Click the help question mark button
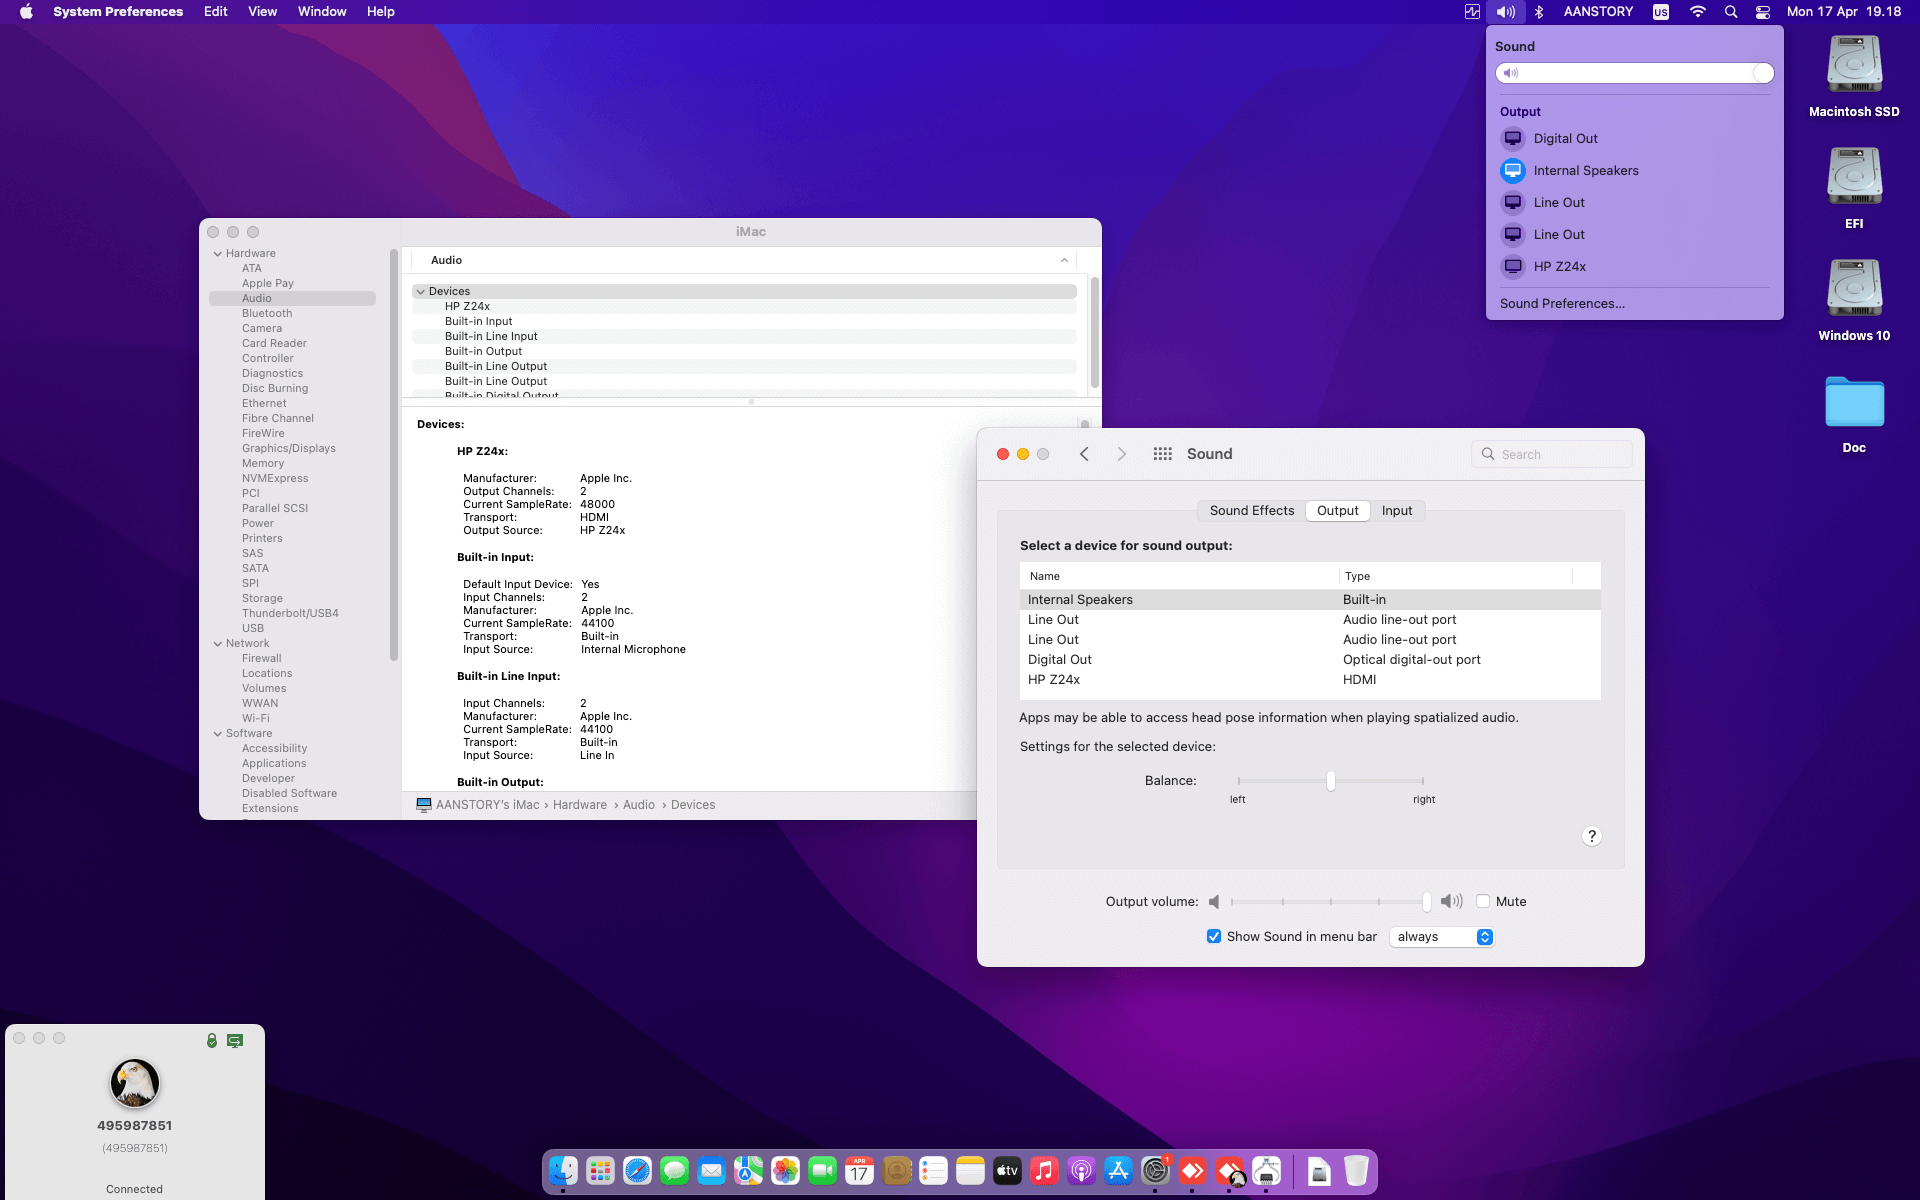1920x1200 pixels. (x=1592, y=835)
